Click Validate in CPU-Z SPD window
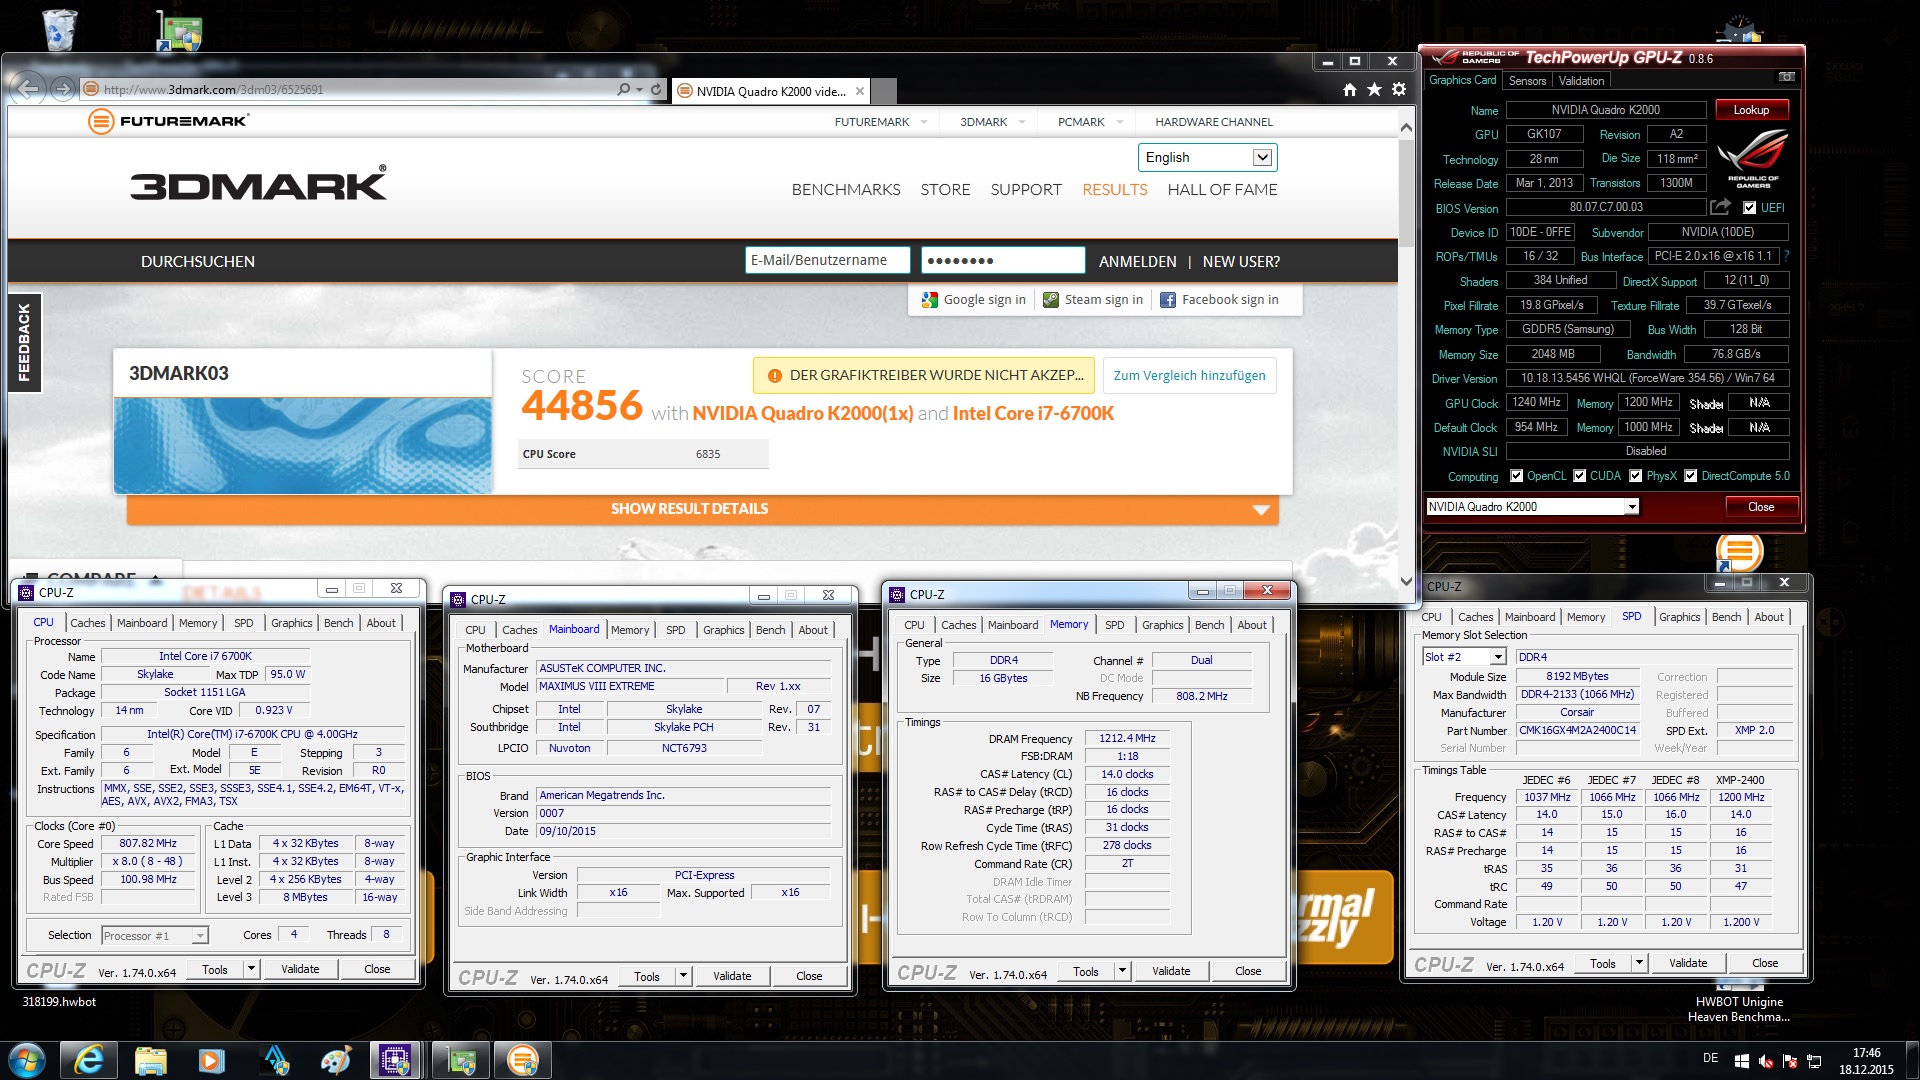Image resolution: width=1920 pixels, height=1080 pixels. click(x=1688, y=963)
